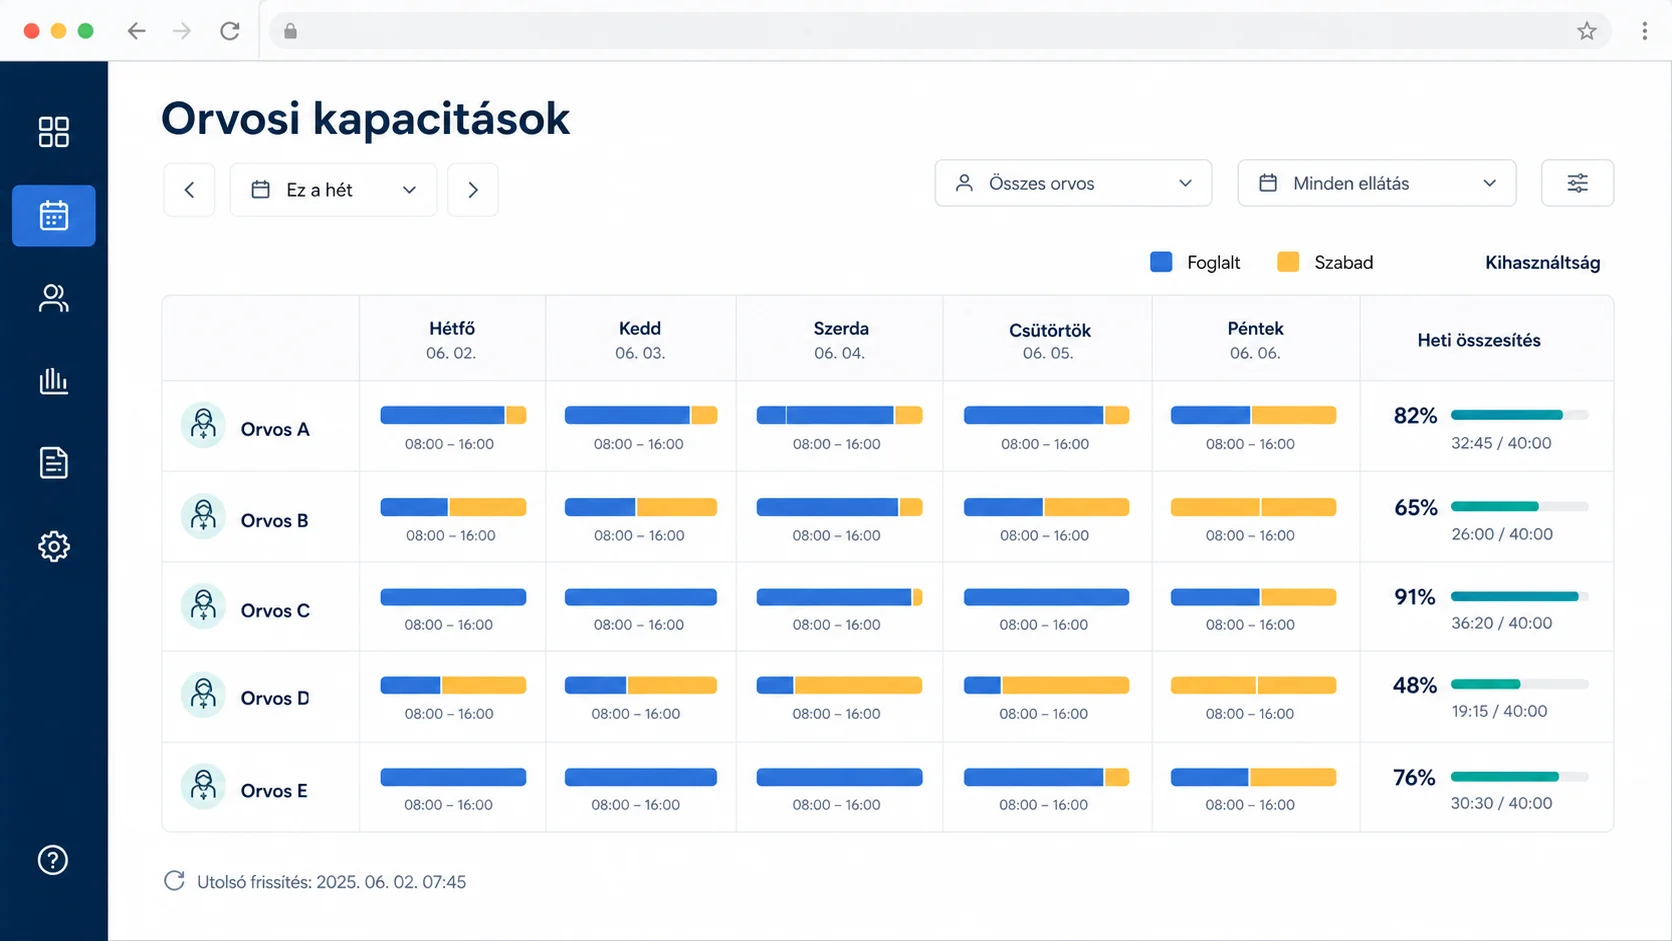Click the Orvos C avatar icon
Screen dimensions: 1672x941
203,606
